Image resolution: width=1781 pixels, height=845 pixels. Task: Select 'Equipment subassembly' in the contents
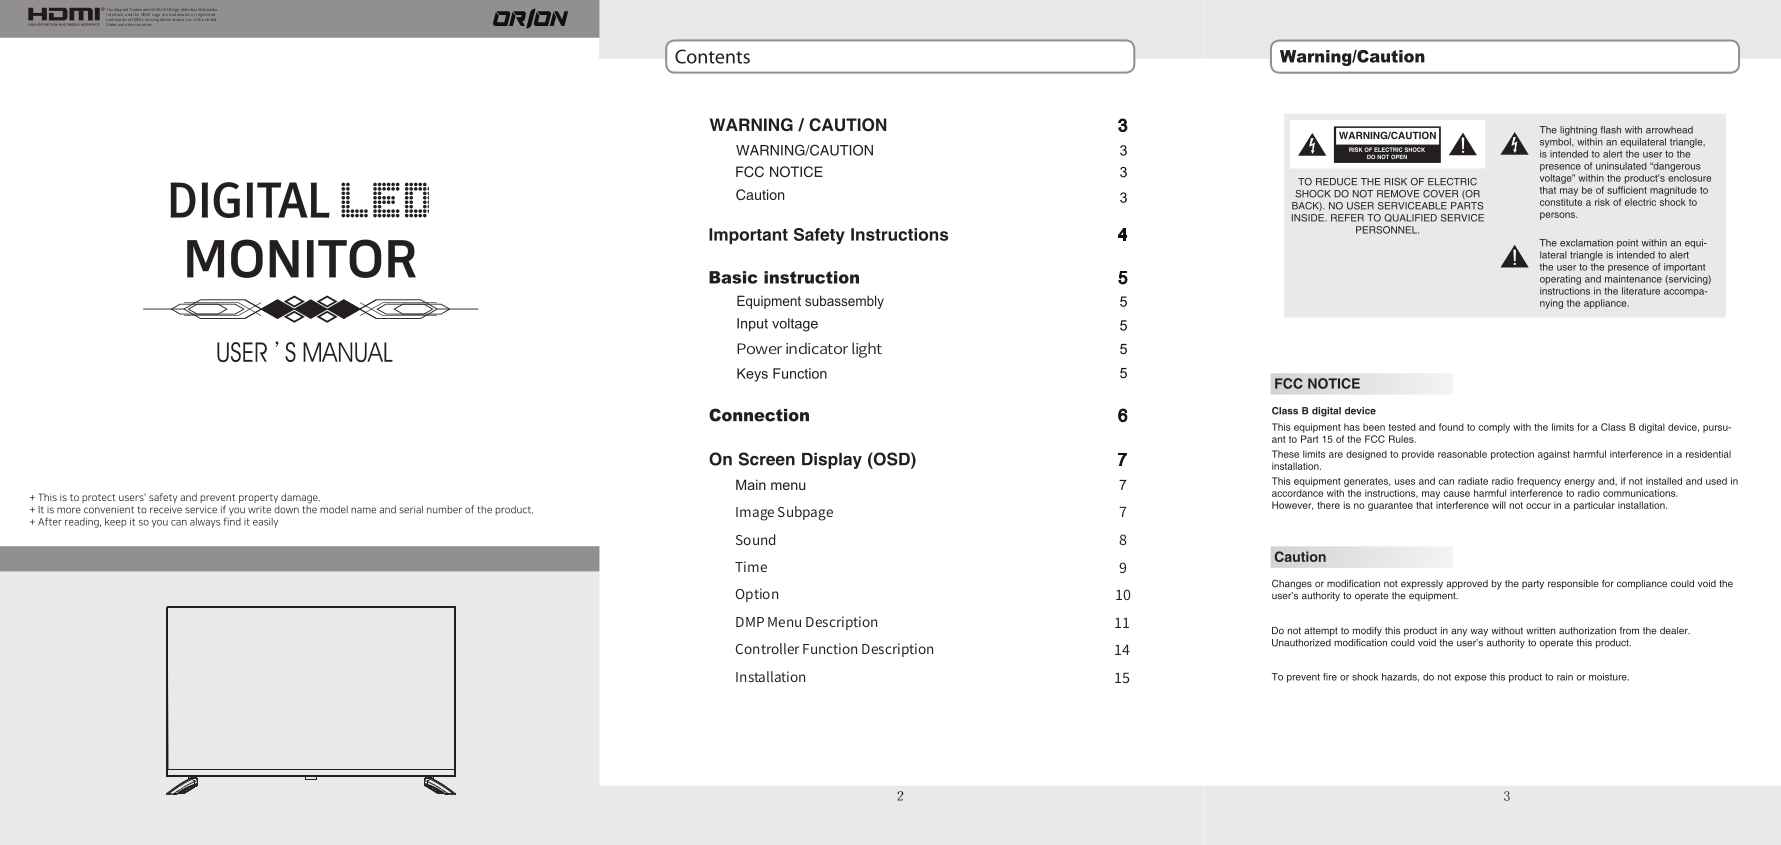point(810,301)
